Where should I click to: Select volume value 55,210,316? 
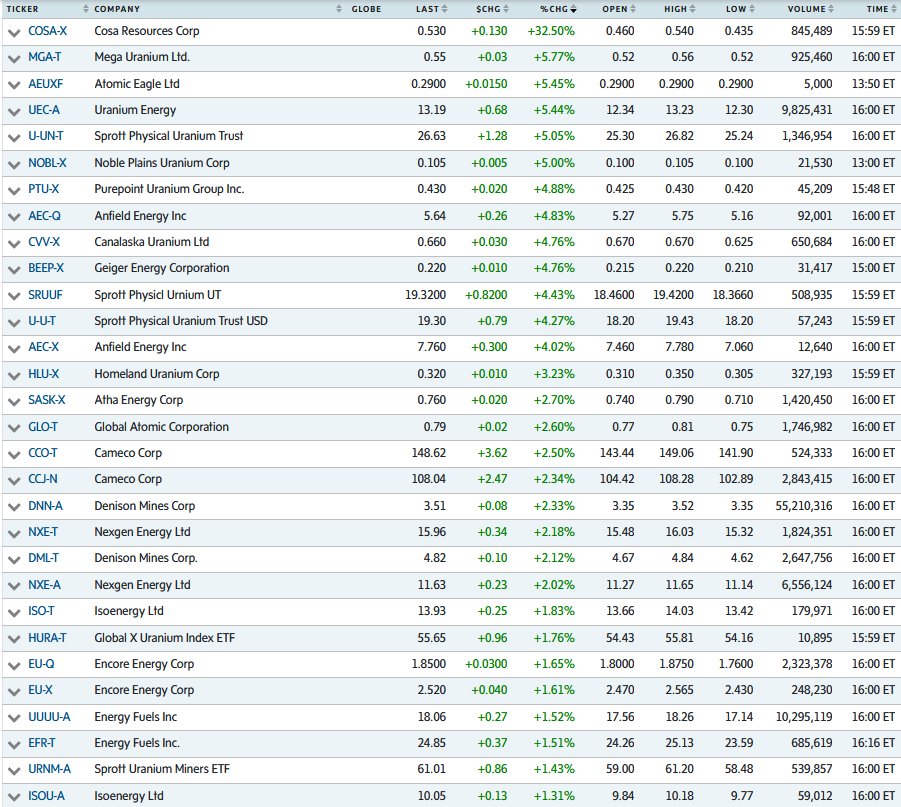tap(804, 506)
